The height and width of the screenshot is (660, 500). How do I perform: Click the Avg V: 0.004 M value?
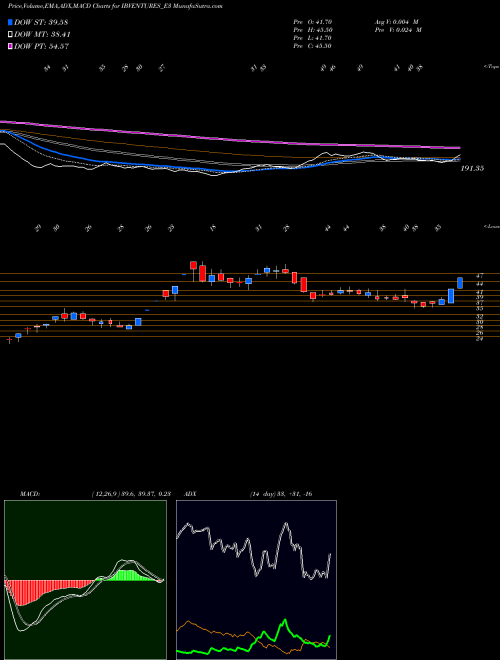397,21
